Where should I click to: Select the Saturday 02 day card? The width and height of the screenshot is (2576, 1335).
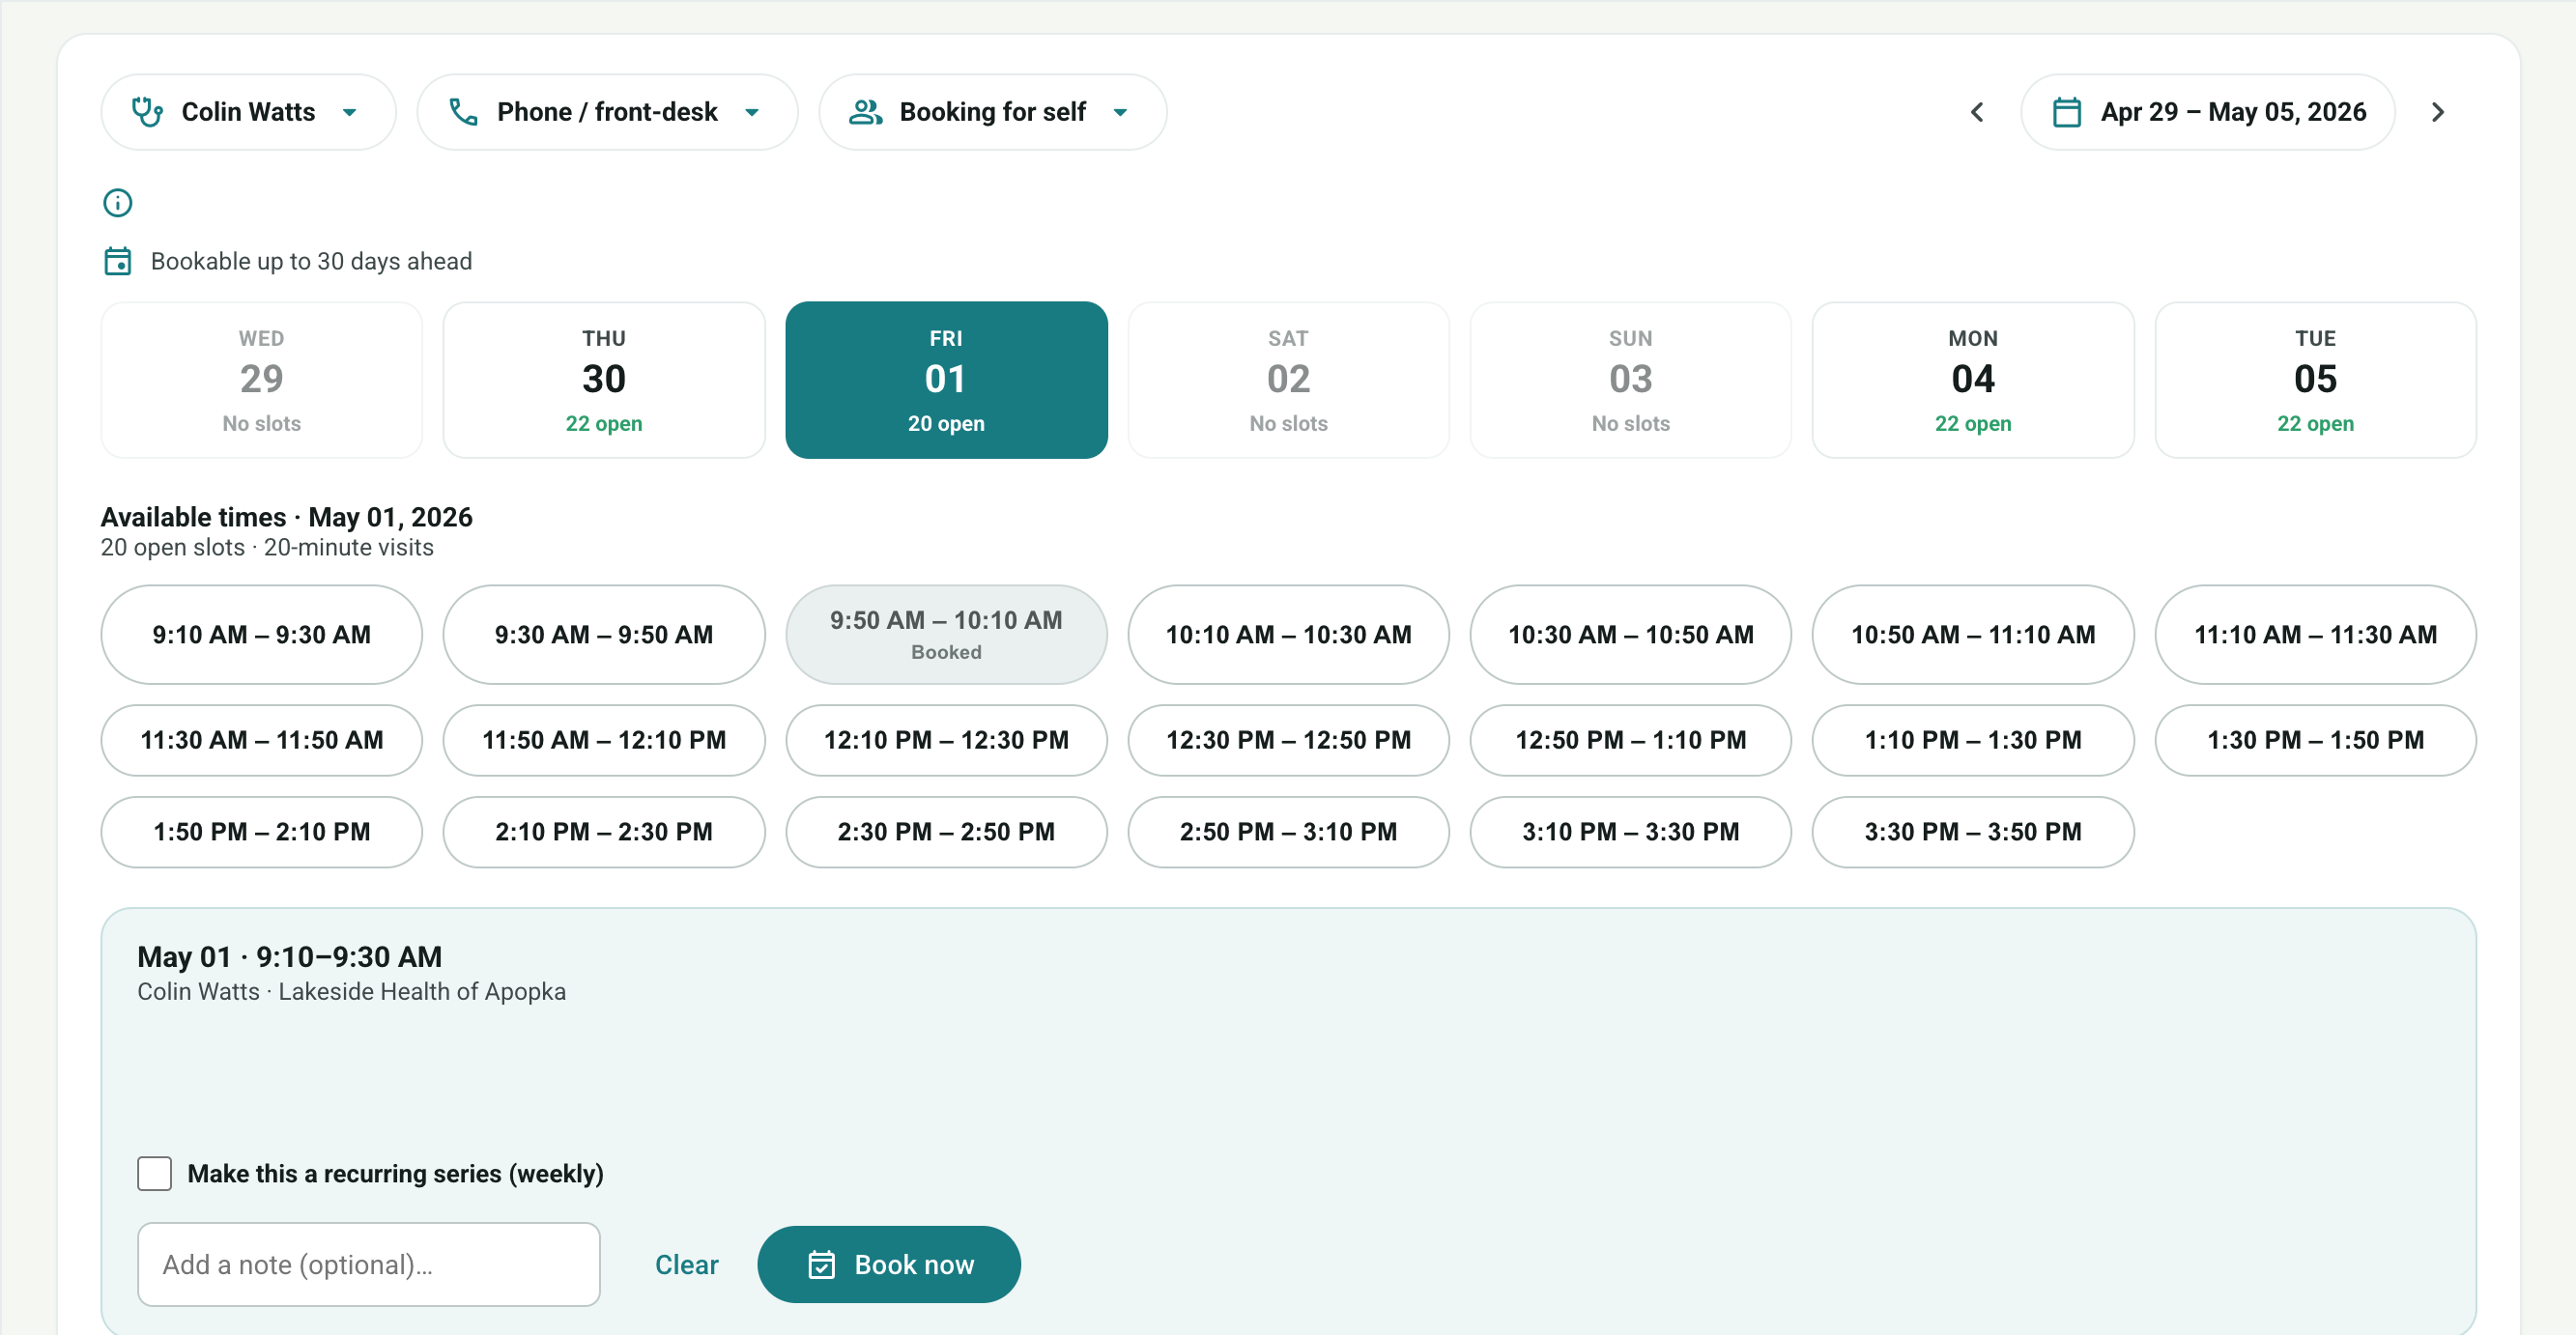[x=1288, y=380]
